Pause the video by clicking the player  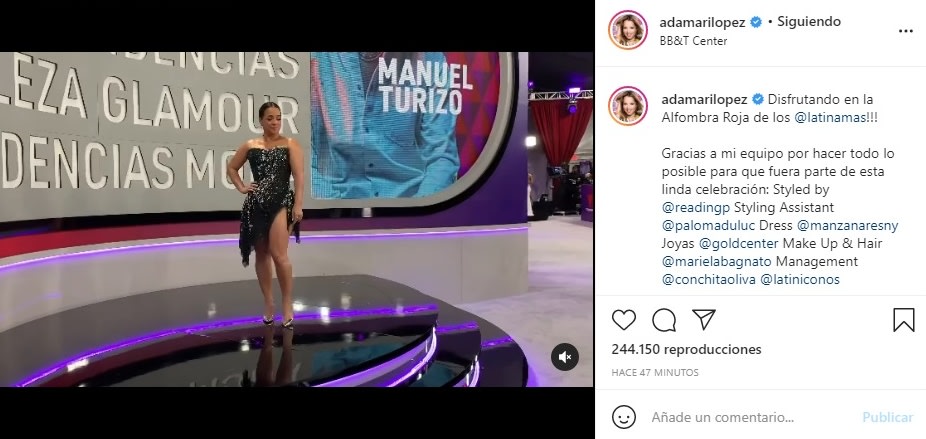pyautogui.click(x=296, y=220)
